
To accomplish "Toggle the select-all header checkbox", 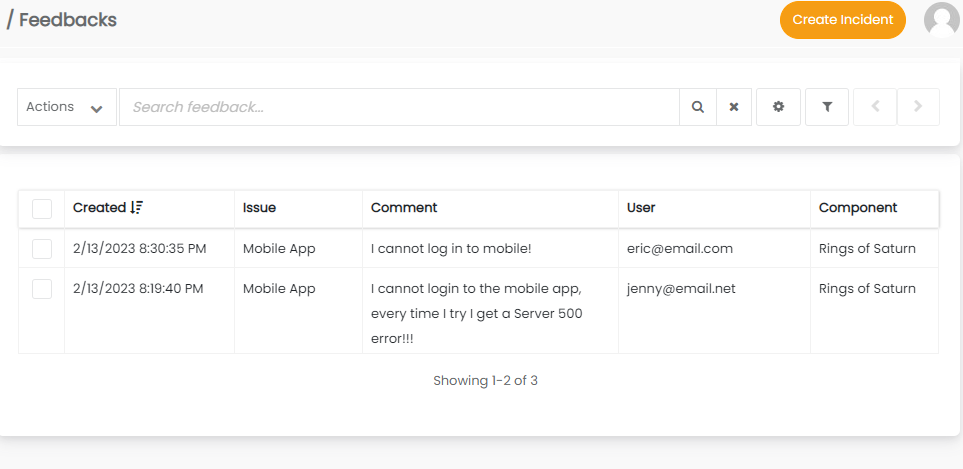I will (x=42, y=208).
